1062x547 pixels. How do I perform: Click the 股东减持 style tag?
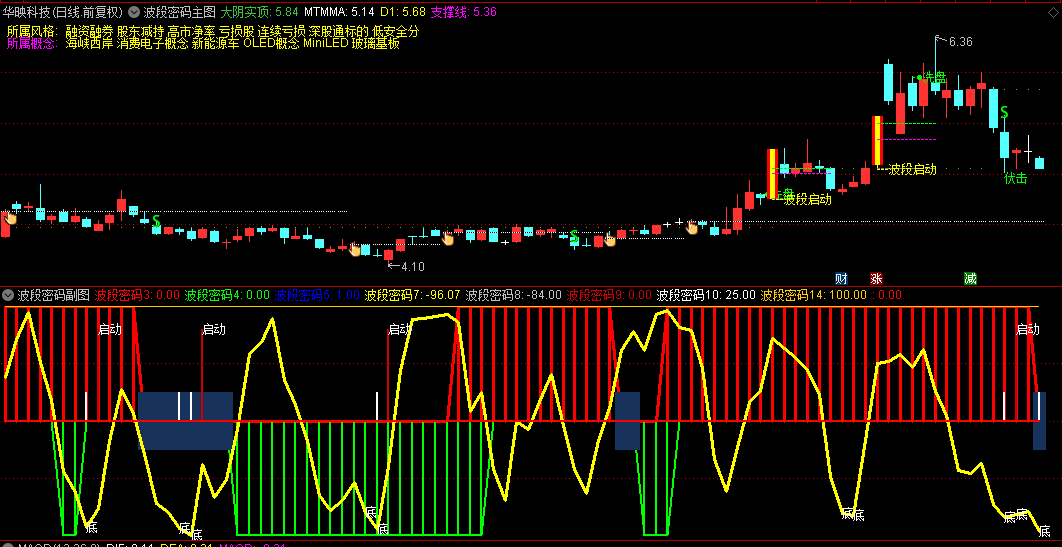(140, 31)
